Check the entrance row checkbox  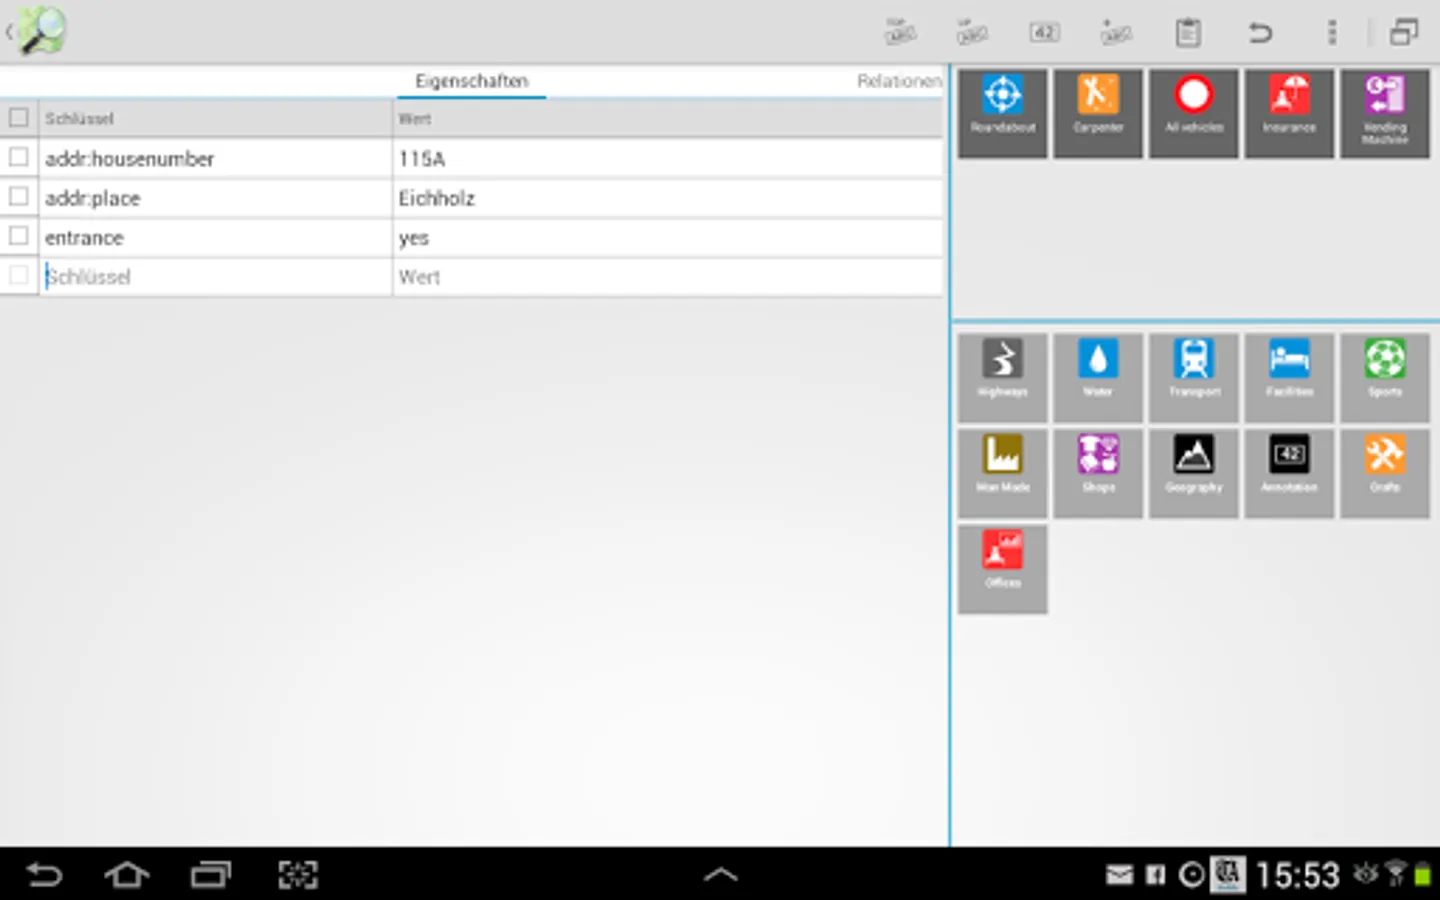18,236
